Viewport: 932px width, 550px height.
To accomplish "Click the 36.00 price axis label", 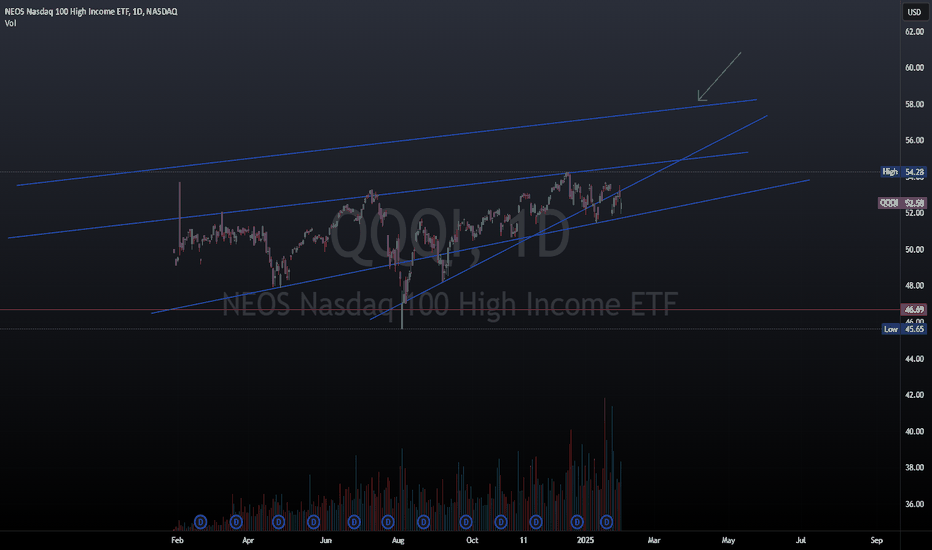I will (x=914, y=504).
